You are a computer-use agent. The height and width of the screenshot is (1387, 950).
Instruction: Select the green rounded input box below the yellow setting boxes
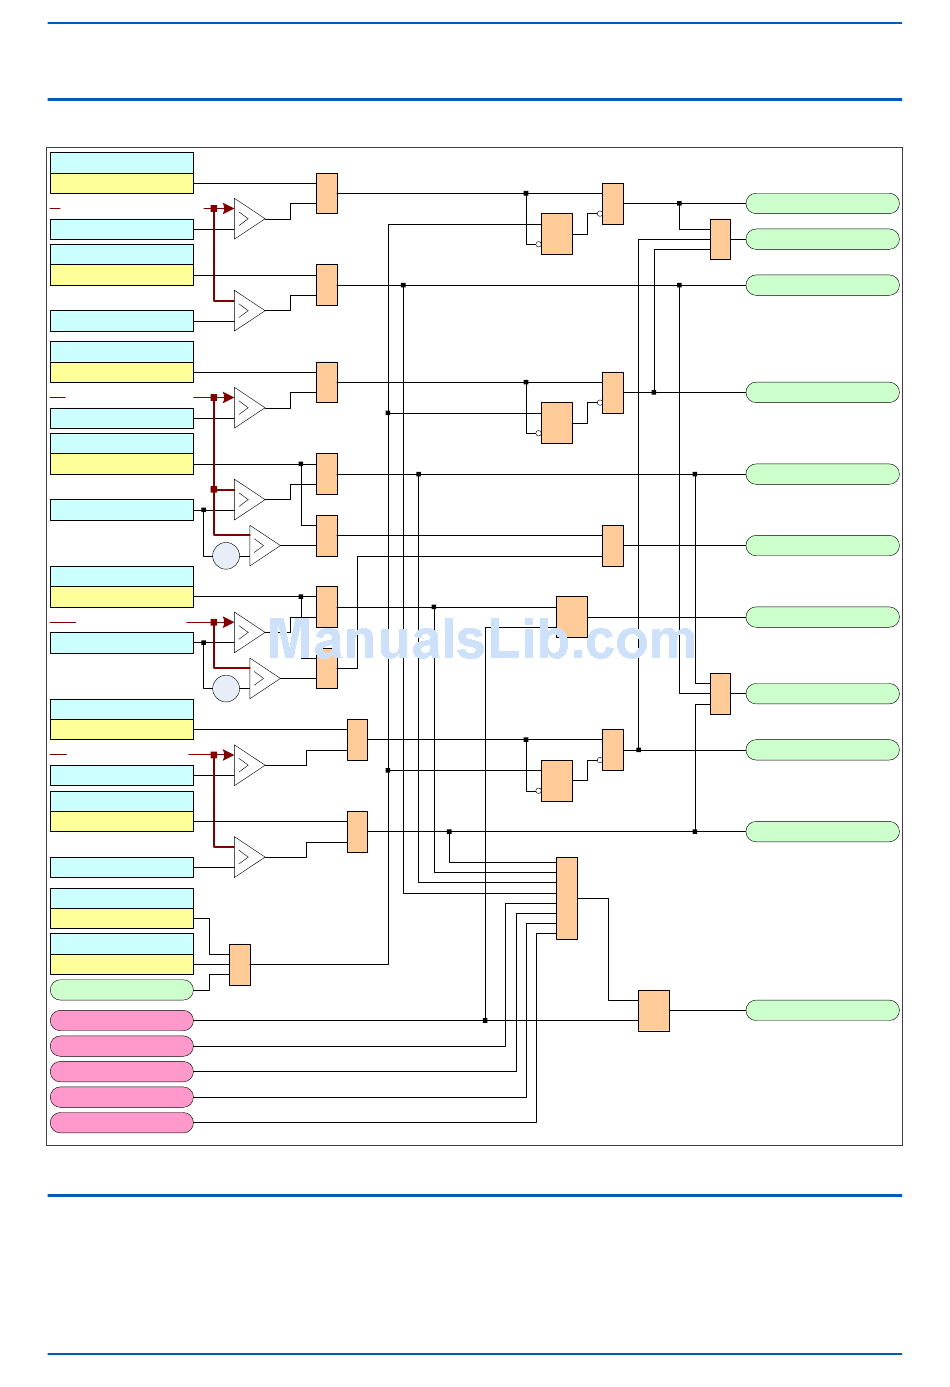coord(122,990)
